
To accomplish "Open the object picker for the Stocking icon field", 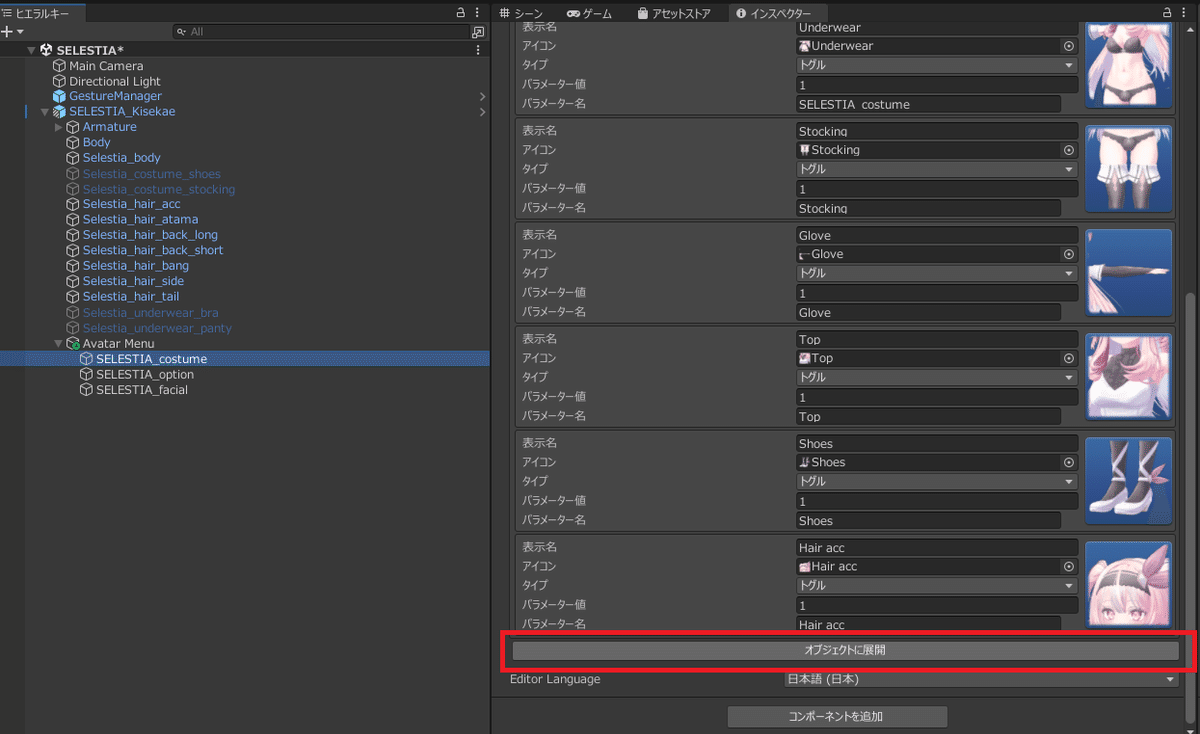I will click(x=1068, y=149).
